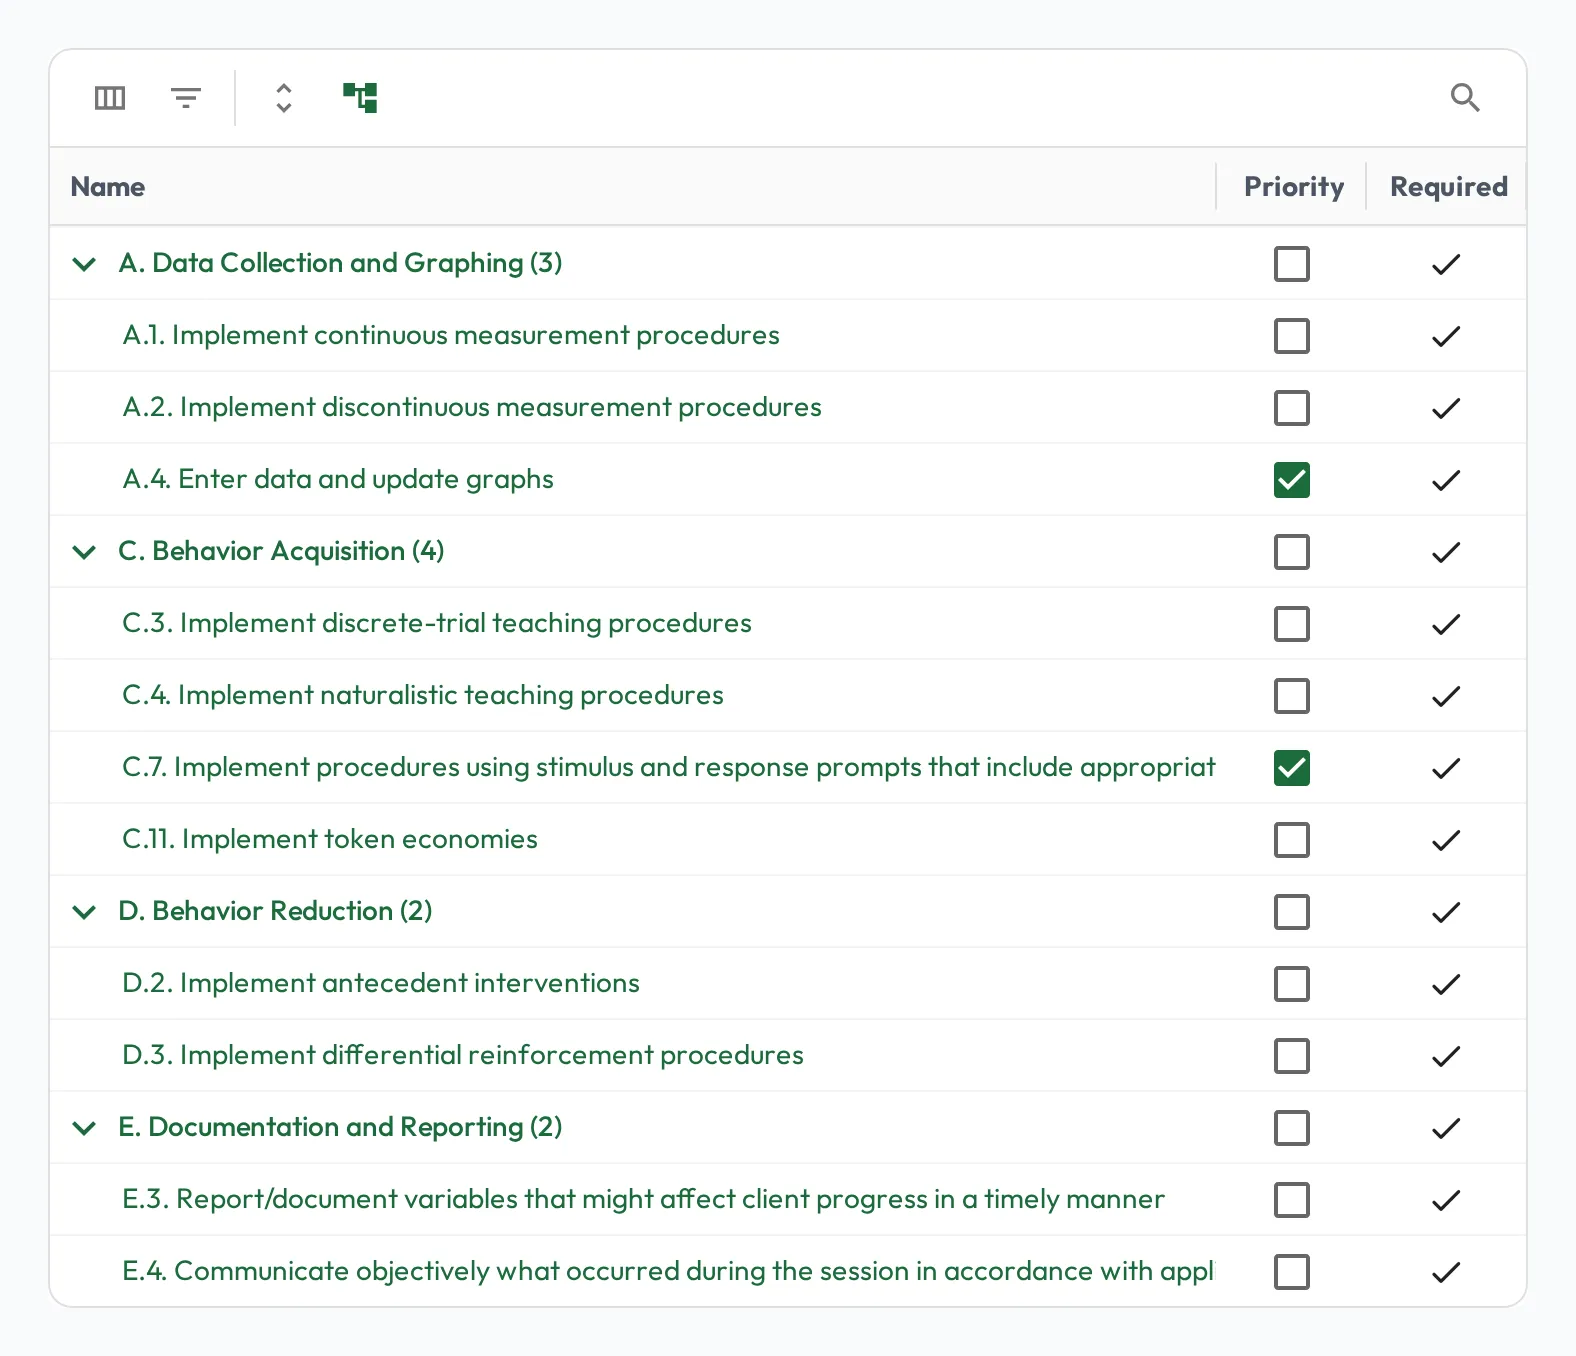
Task: Check Priority for D.2. antecedent interventions
Action: click(x=1292, y=984)
